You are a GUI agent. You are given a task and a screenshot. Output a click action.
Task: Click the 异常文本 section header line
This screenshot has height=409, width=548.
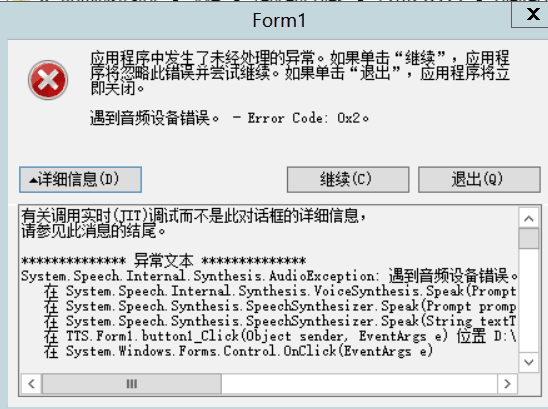click(164, 261)
